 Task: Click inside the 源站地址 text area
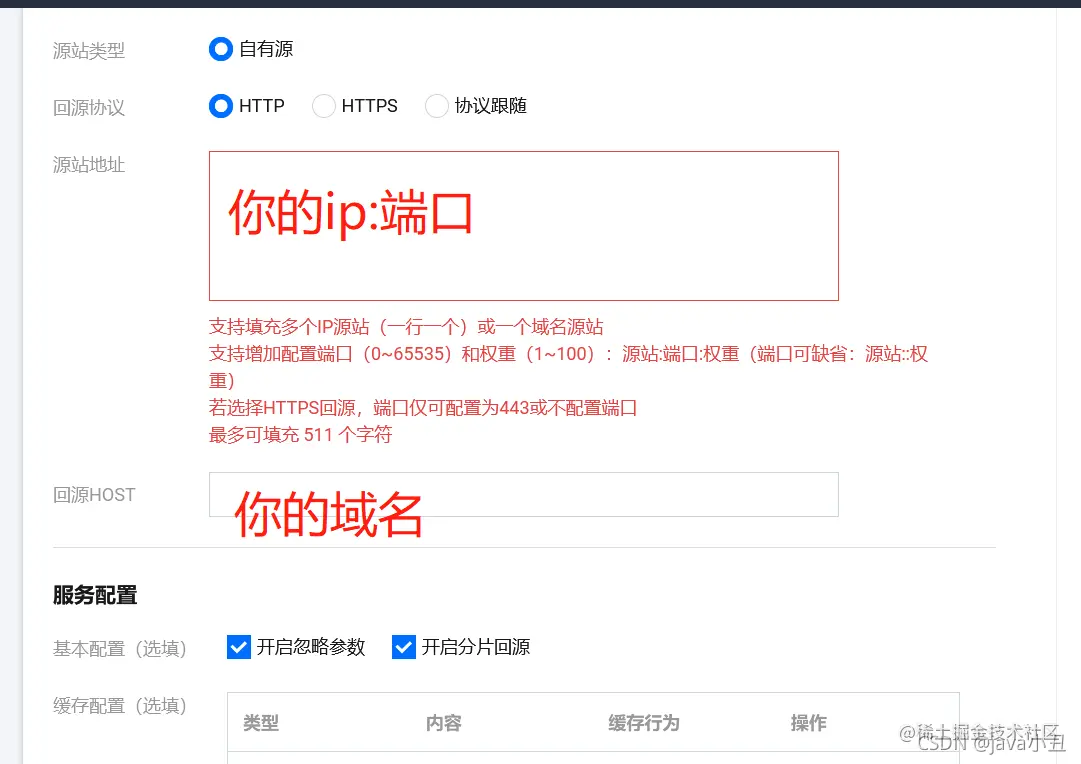(523, 225)
